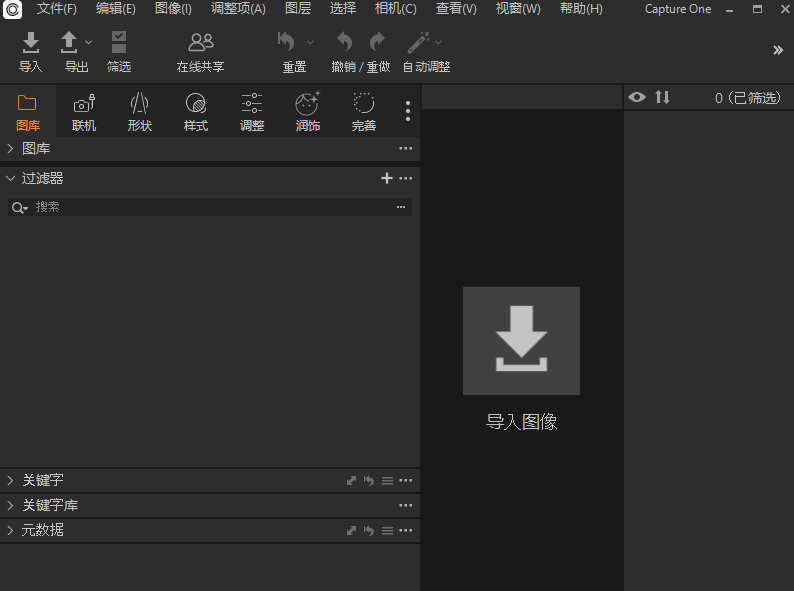Open the 选择 menu
The height and width of the screenshot is (591, 794).
coord(343,9)
